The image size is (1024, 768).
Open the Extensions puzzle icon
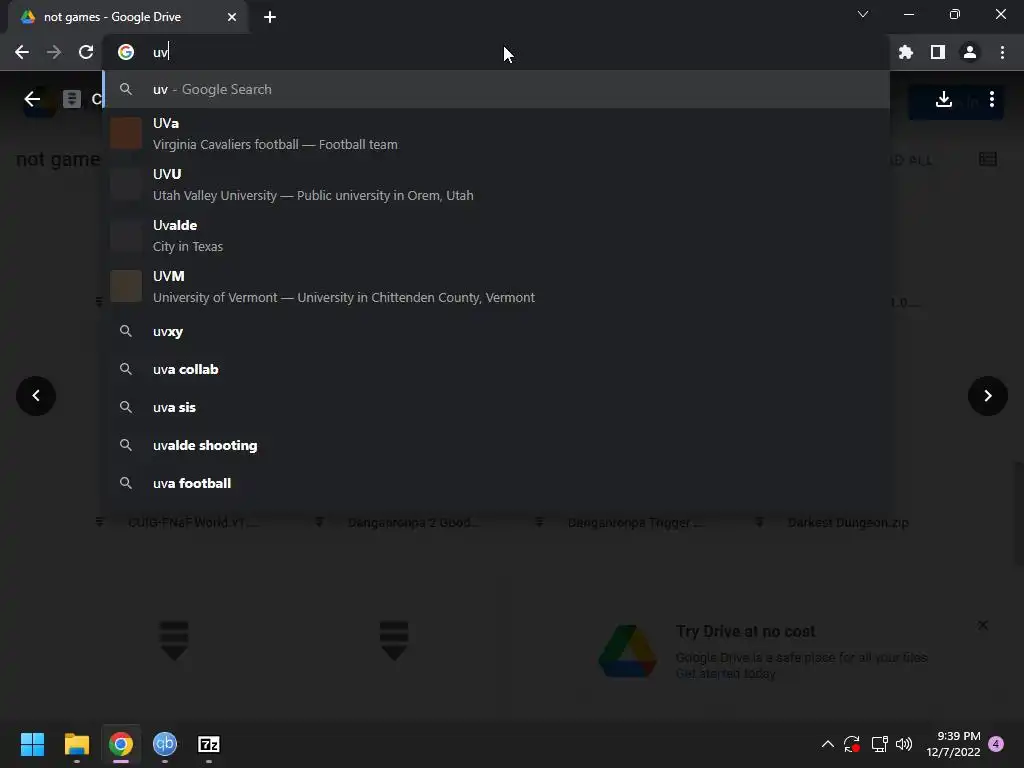click(x=906, y=52)
